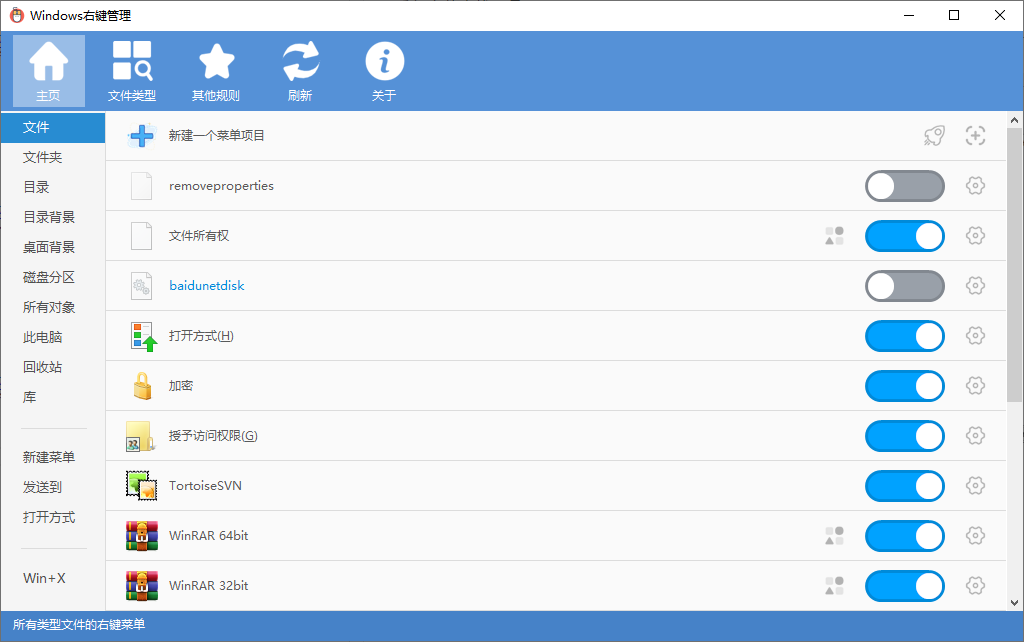Viewport: 1024px width, 642px height.
Task: Go to the 主页 home tab
Action: [x=48, y=70]
